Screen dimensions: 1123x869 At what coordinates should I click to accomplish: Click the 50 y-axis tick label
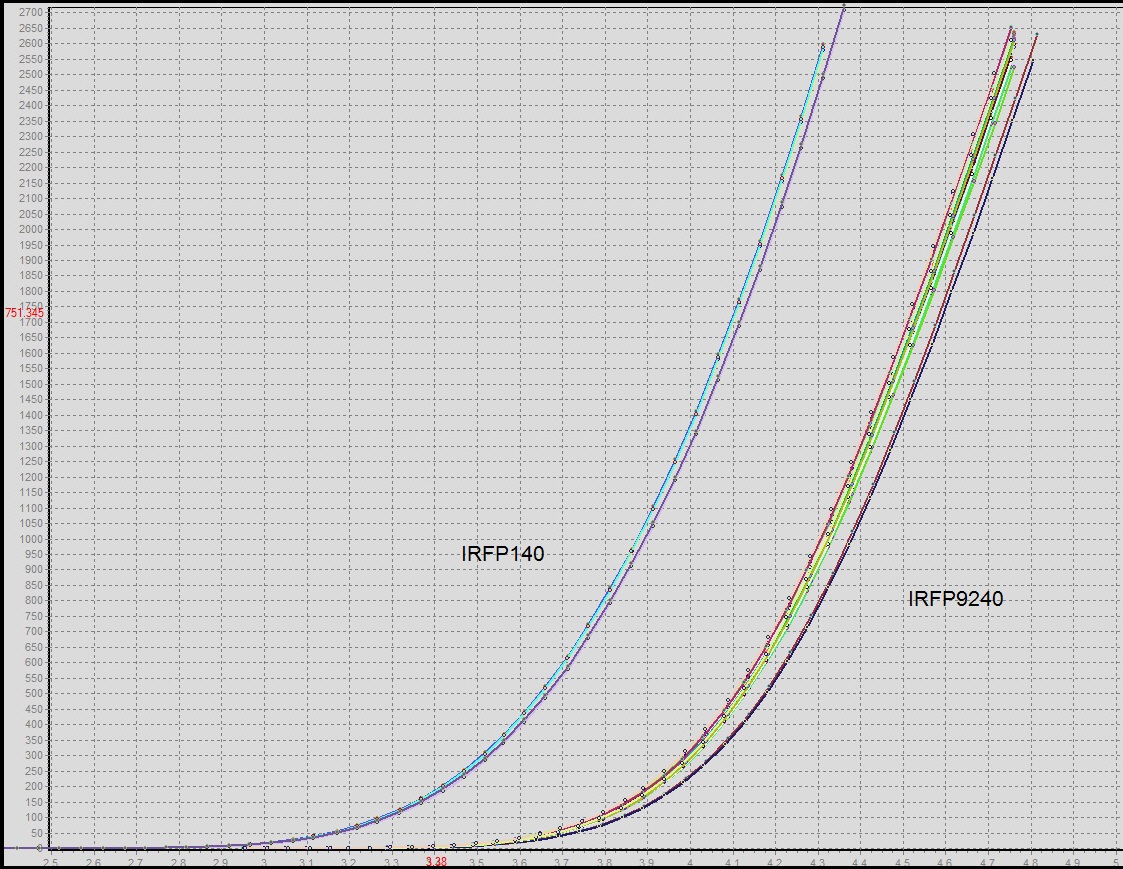pyautogui.click(x=36, y=833)
